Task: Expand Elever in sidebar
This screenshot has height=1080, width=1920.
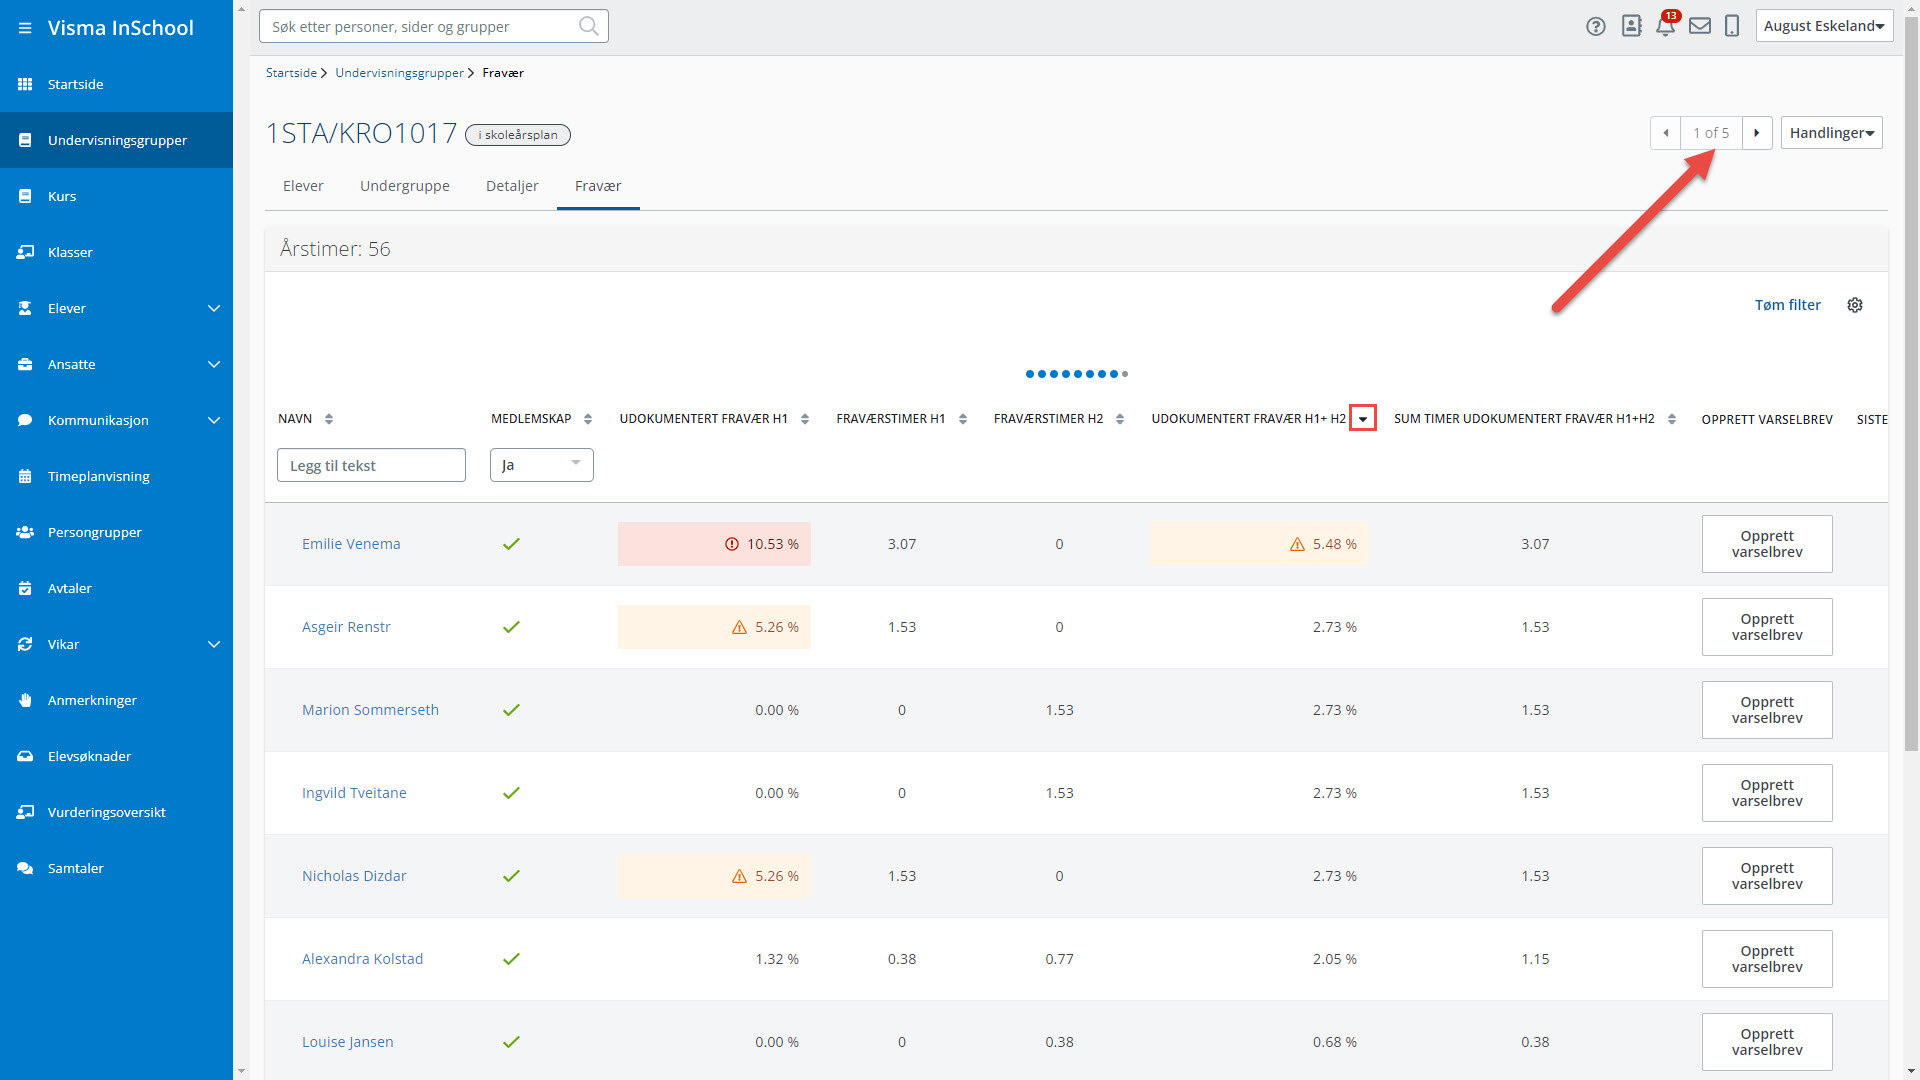Action: (x=213, y=308)
